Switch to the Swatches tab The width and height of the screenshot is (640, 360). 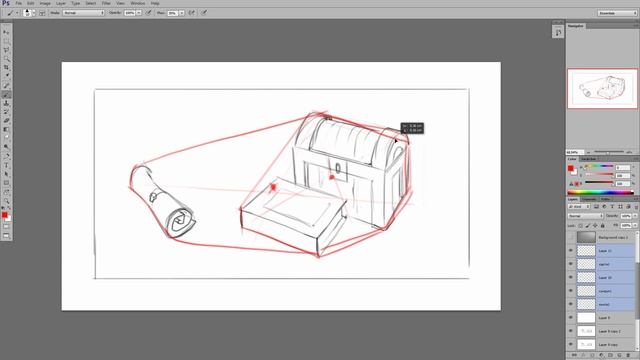(x=588, y=159)
